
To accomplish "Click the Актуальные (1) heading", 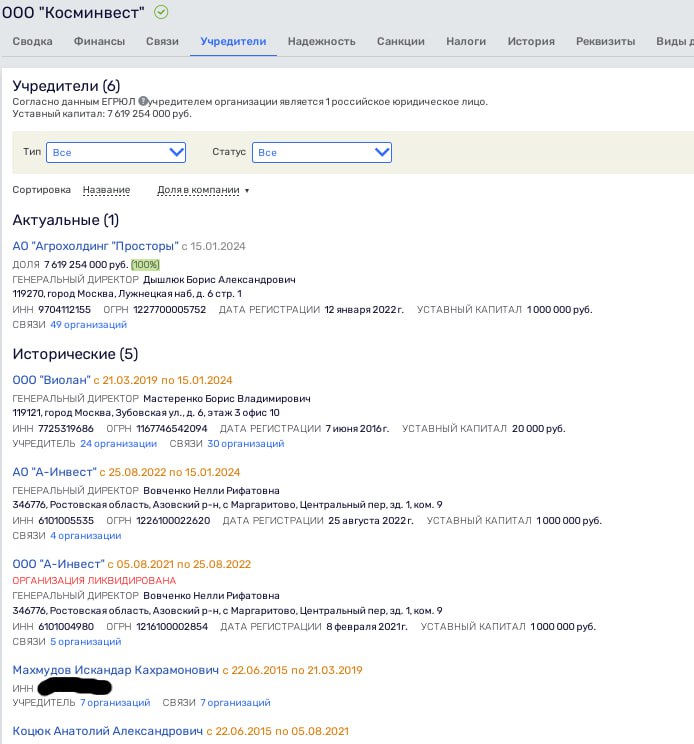I will coord(66,220).
